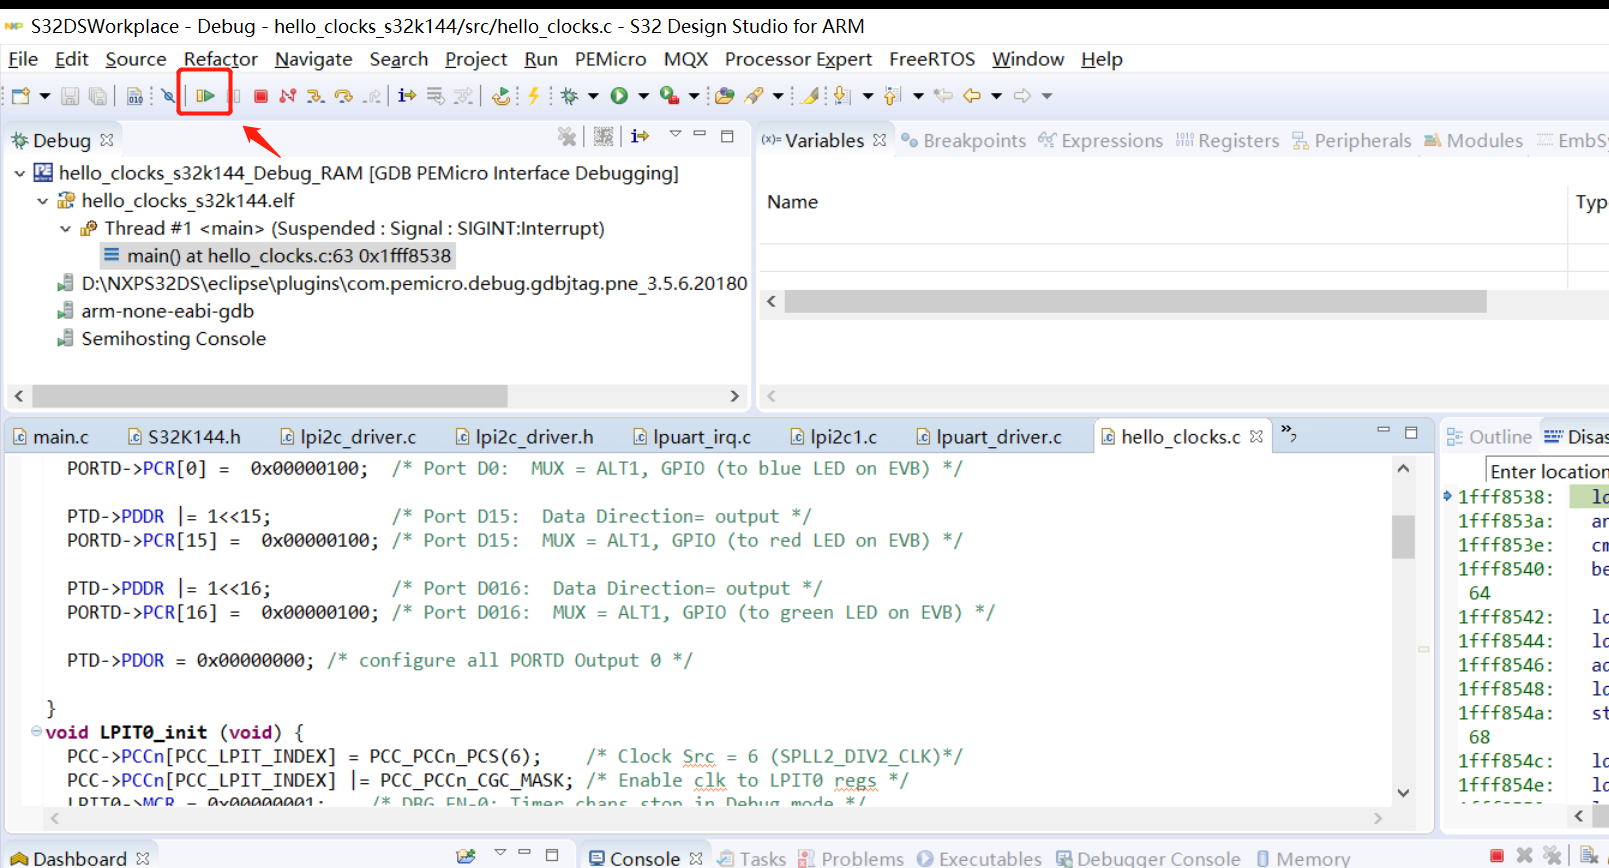Viewport: 1609px width, 868px height.
Task: Select main() stack frame at hello_clocks.c:63
Action: [288, 256]
